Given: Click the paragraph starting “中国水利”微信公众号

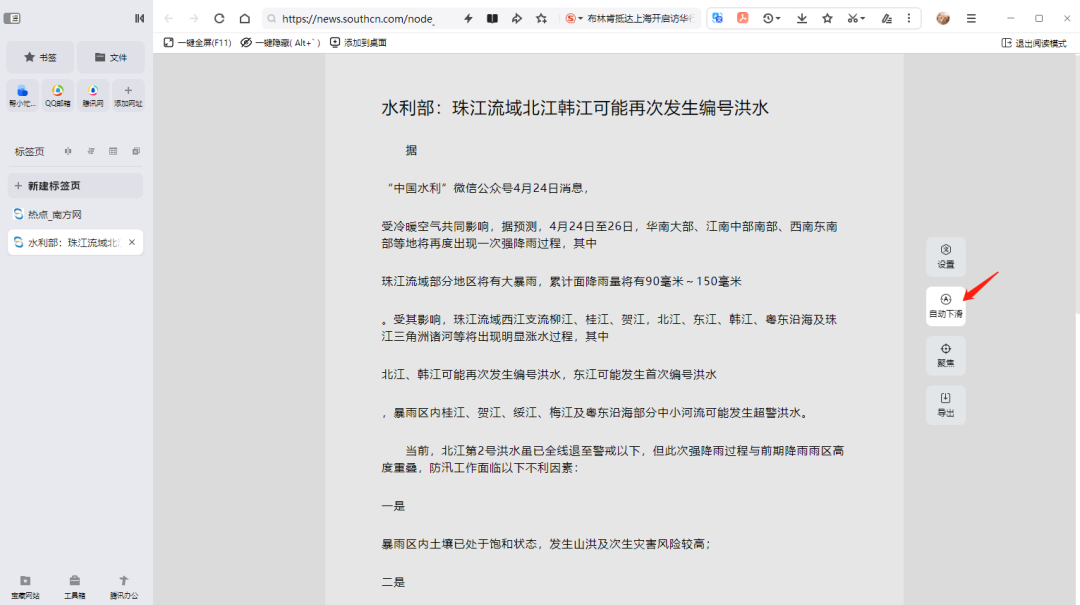Looking at the screenshot, I should 486,188.
